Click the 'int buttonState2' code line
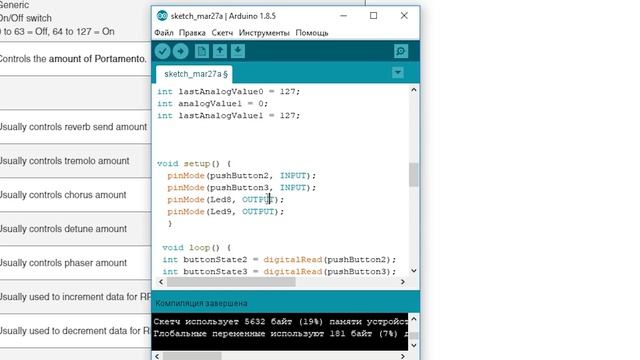The image size is (640, 360). (x=279, y=260)
